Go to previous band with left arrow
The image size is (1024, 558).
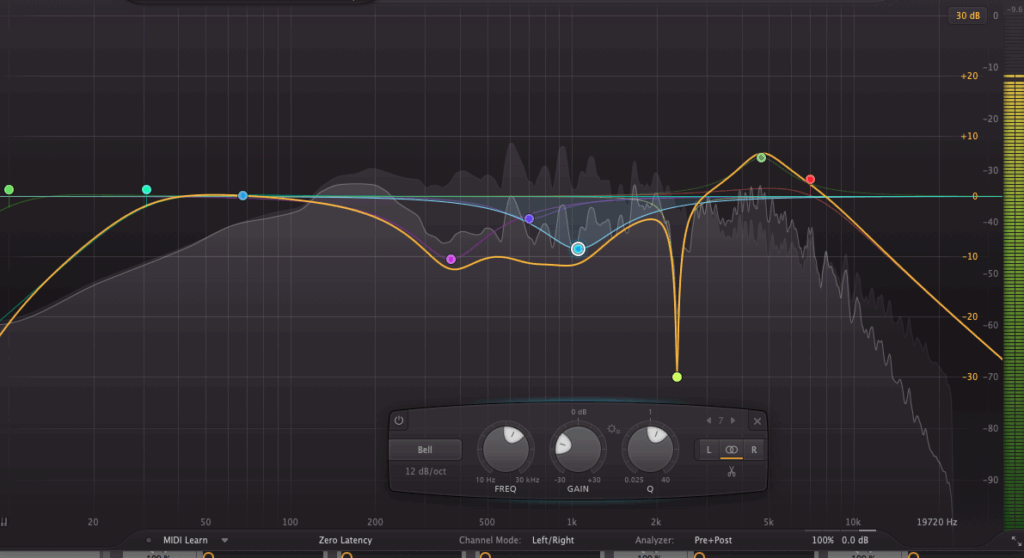point(709,421)
